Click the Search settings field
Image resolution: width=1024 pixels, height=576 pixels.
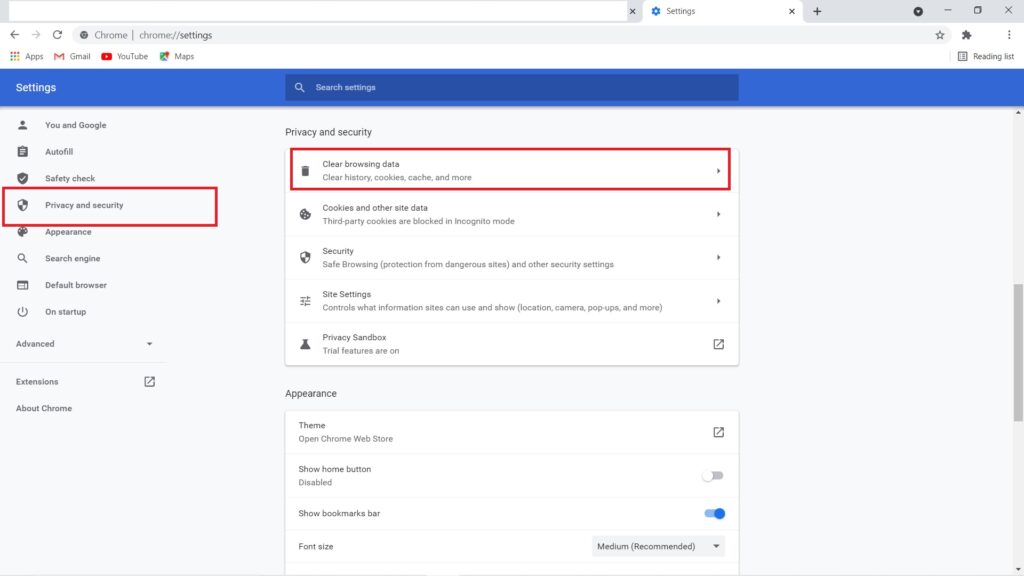pyautogui.click(x=511, y=87)
